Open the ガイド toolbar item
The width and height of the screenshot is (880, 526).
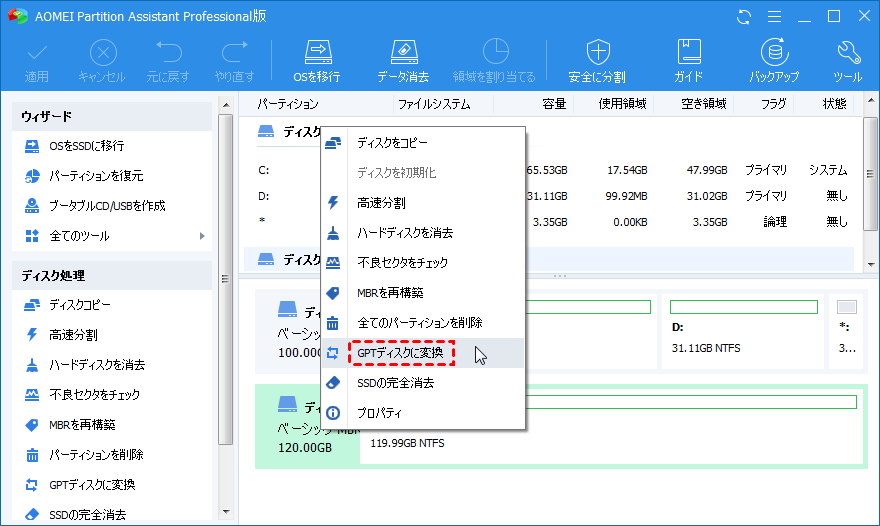(689, 60)
